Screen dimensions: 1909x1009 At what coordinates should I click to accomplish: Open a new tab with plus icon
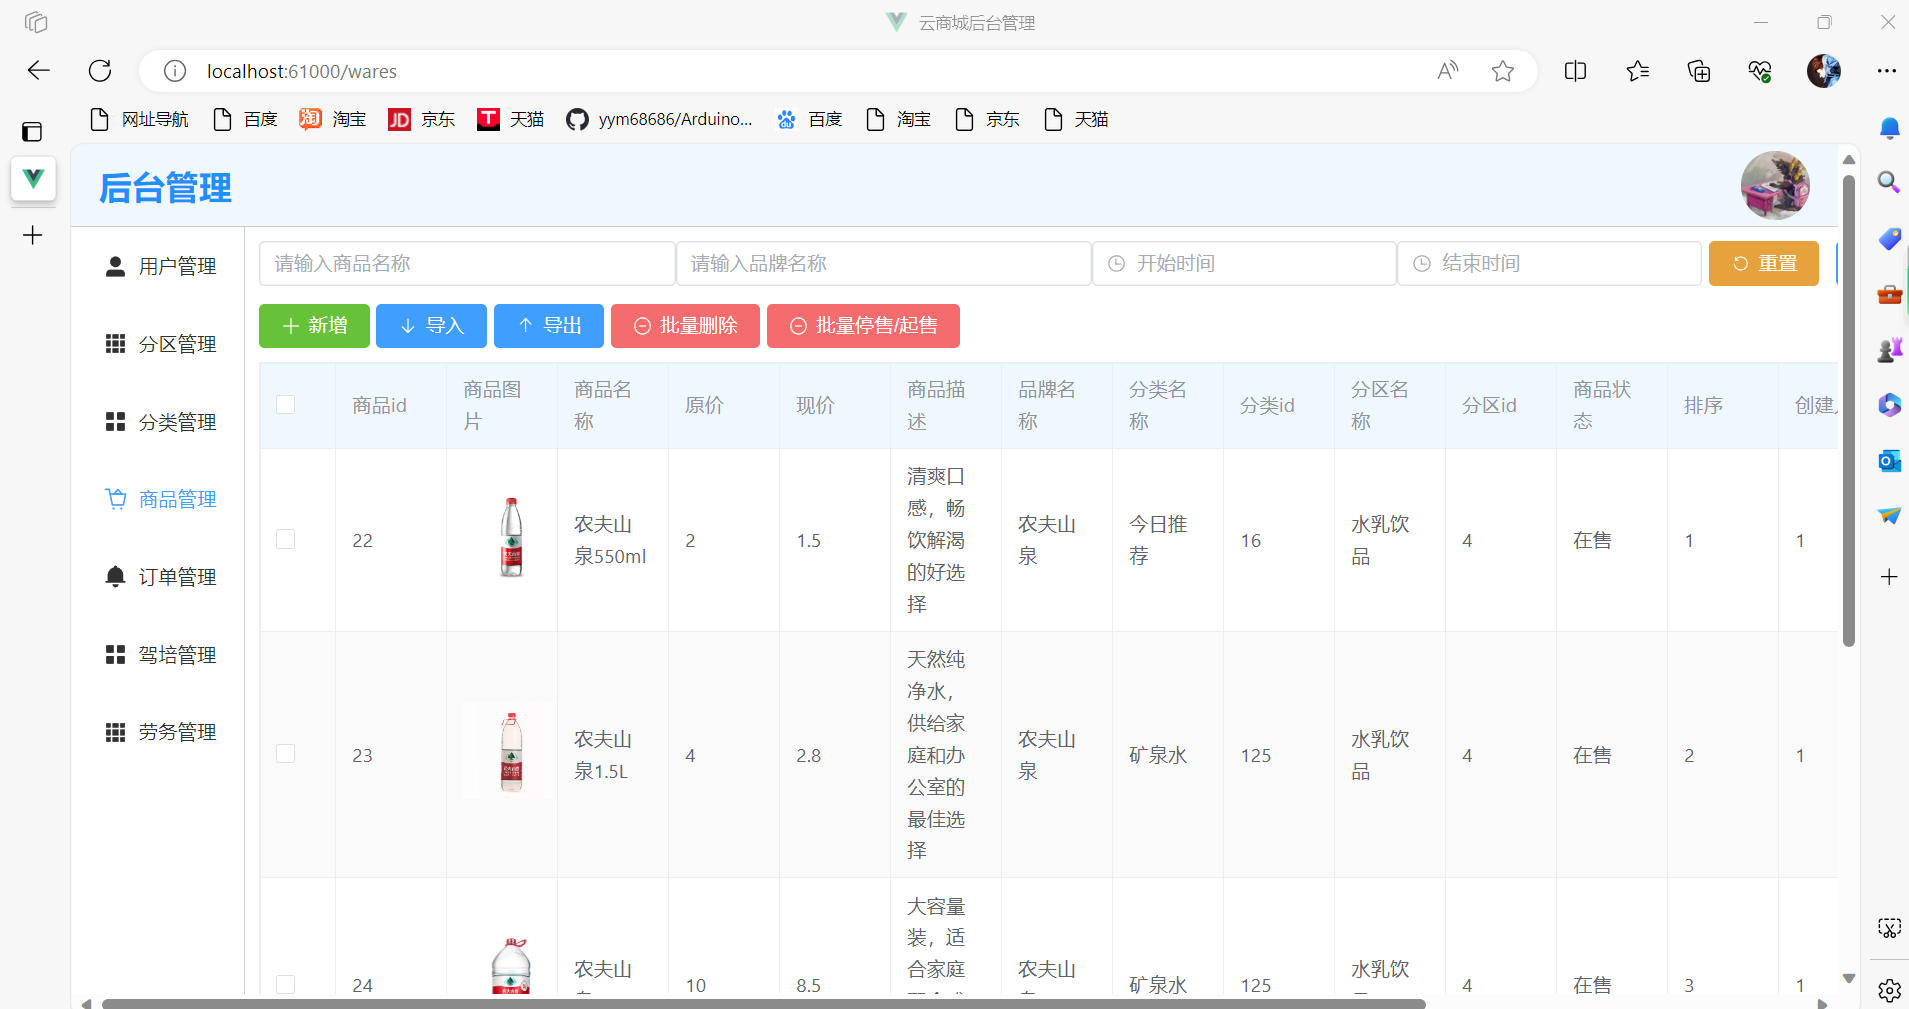pyautogui.click(x=33, y=235)
